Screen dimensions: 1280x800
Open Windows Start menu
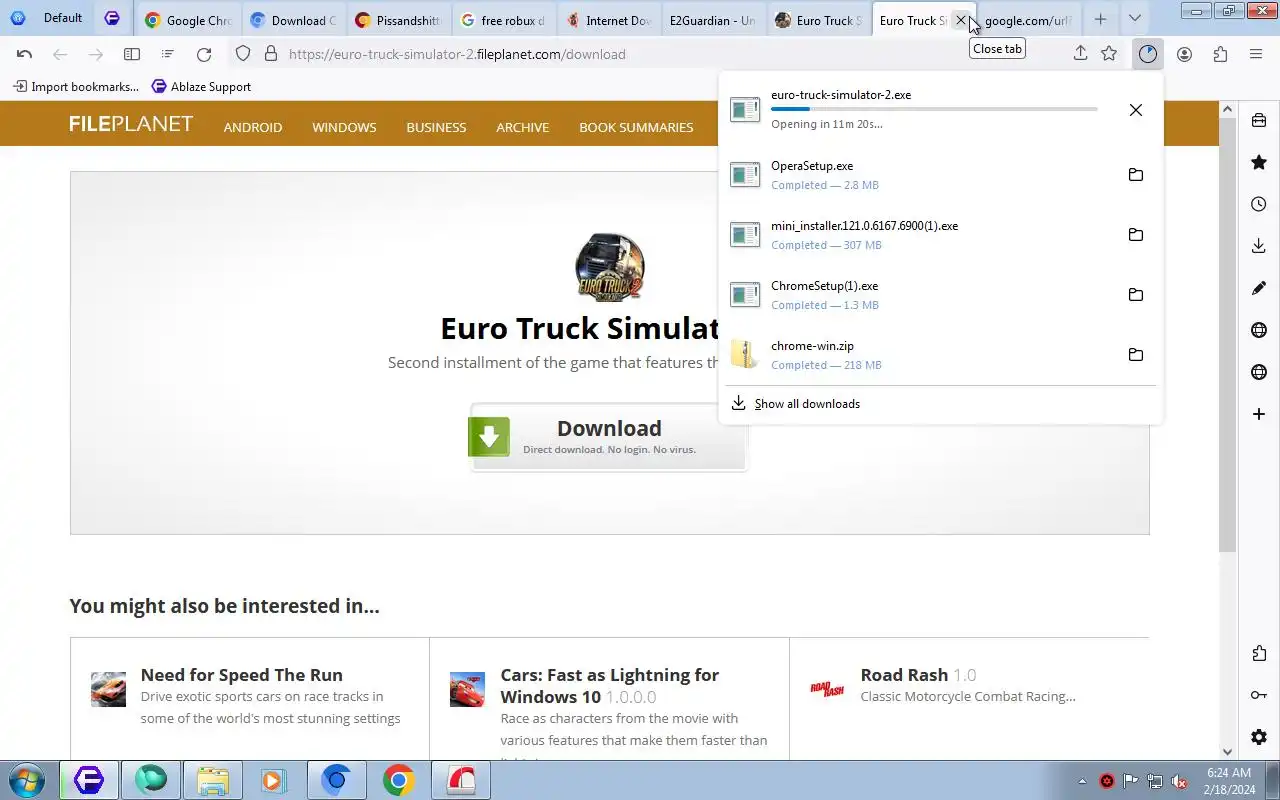coord(26,780)
